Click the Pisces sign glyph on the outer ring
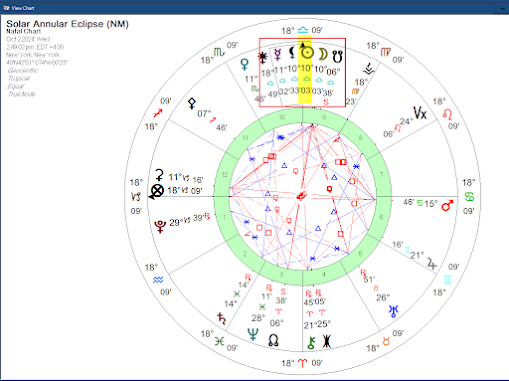The height and width of the screenshot is (381, 509). [x=219, y=341]
